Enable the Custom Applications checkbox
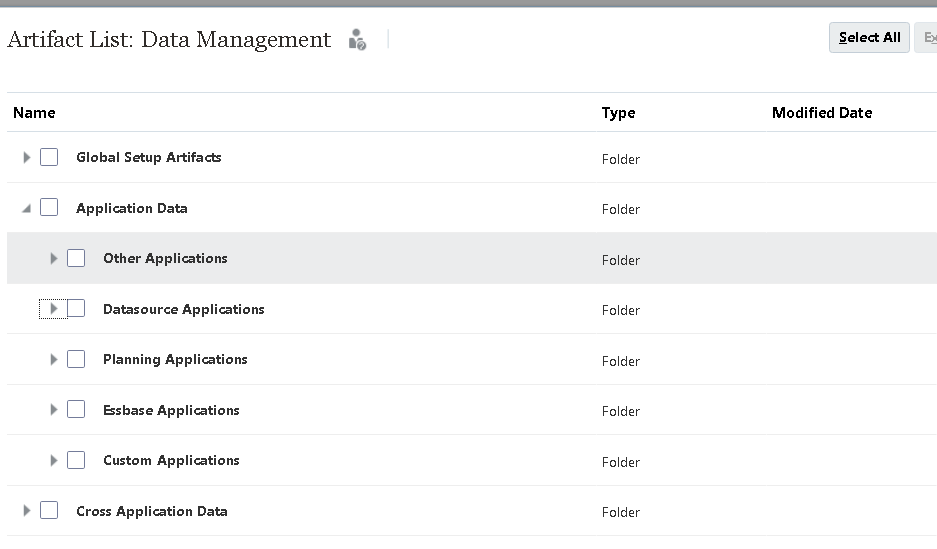The image size is (937, 549). [x=76, y=460]
